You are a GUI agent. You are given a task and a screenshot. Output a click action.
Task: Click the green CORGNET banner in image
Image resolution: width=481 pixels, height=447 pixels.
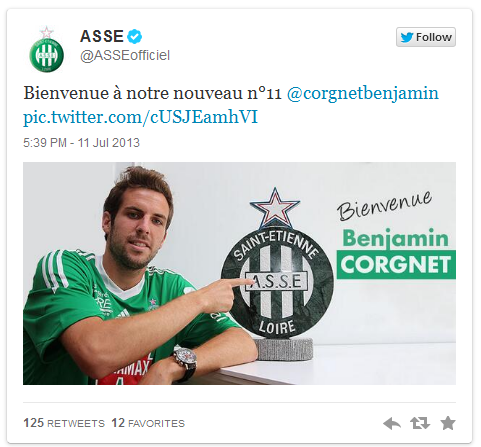396,265
